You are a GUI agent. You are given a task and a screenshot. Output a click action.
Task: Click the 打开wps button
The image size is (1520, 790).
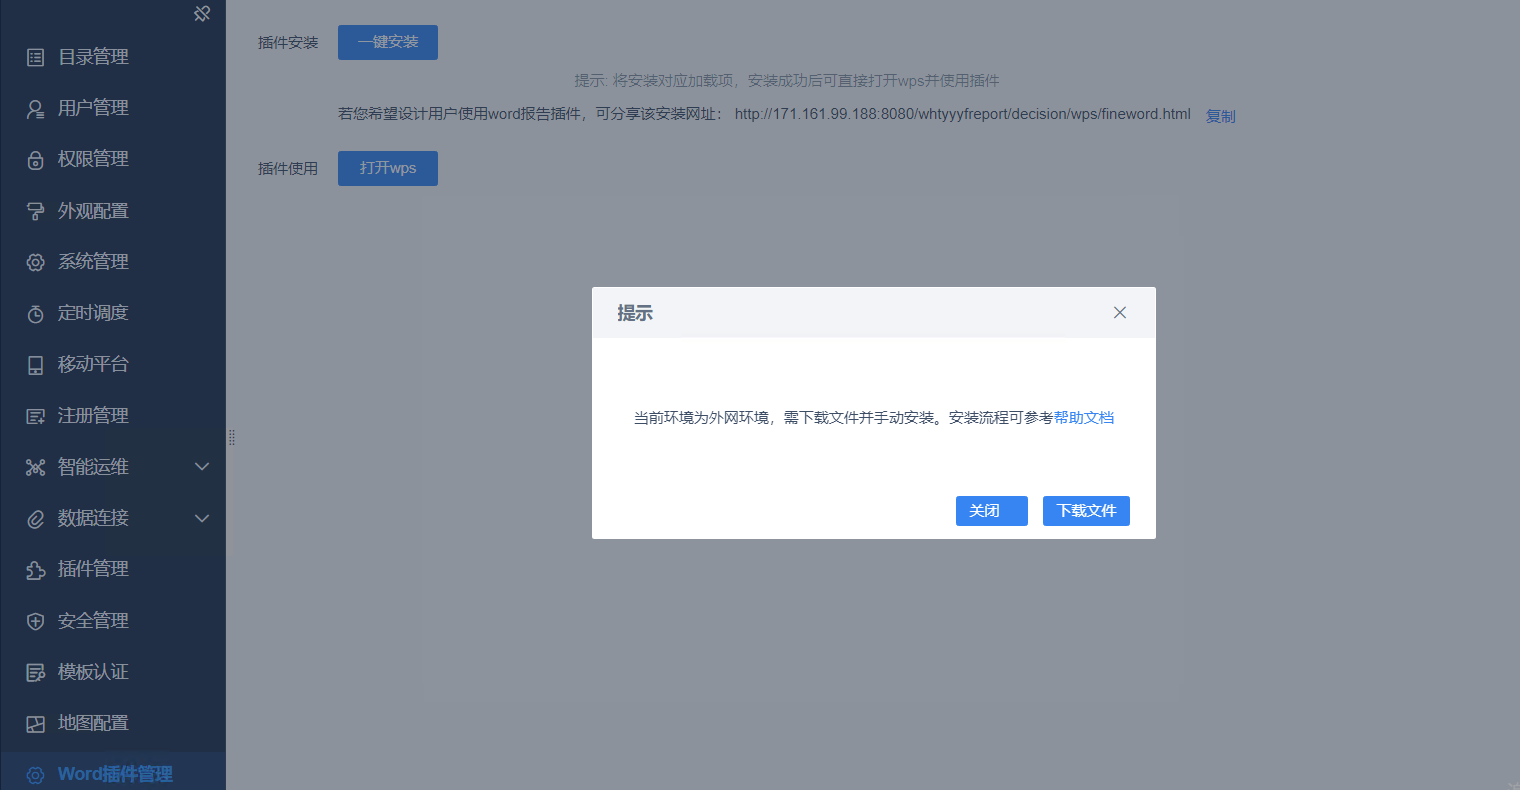388,168
